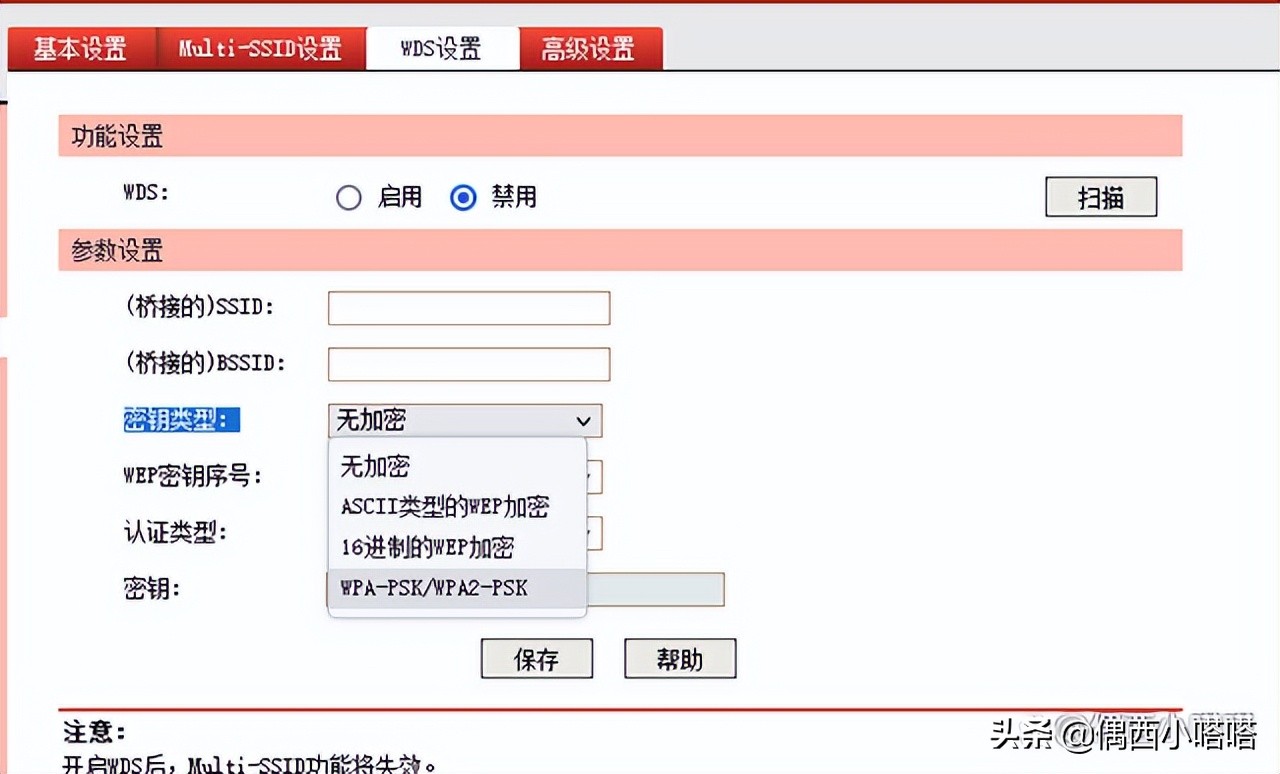Open the WEP密钥序号 dropdown arrow
This screenshot has width=1280, height=774.
pyautogui.click(x=594, y=477)
